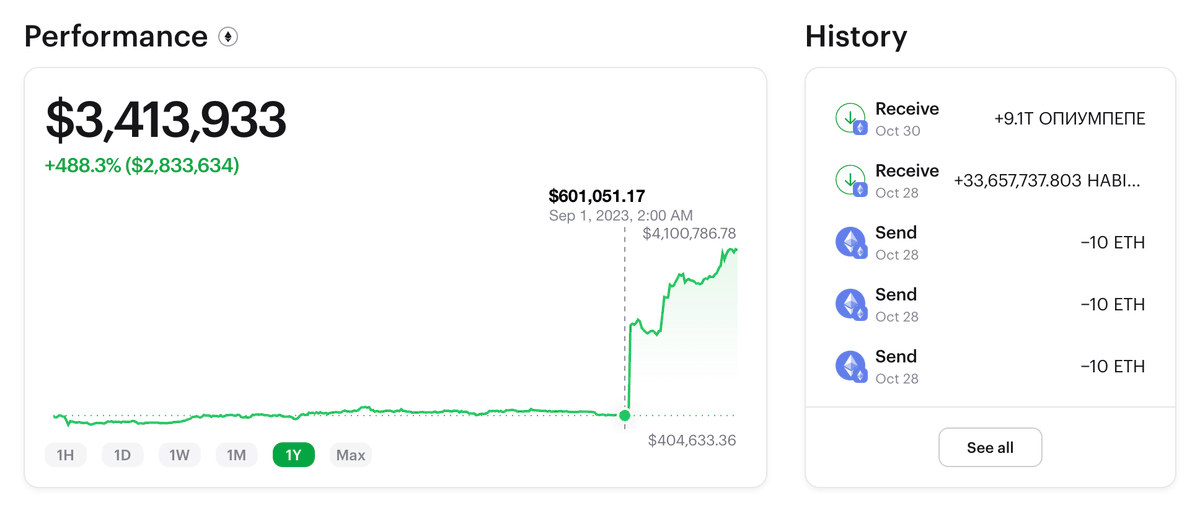Select the 1D time range
Screen dimensions: 1200x508
pyautogui.click(x=122, y=455)
